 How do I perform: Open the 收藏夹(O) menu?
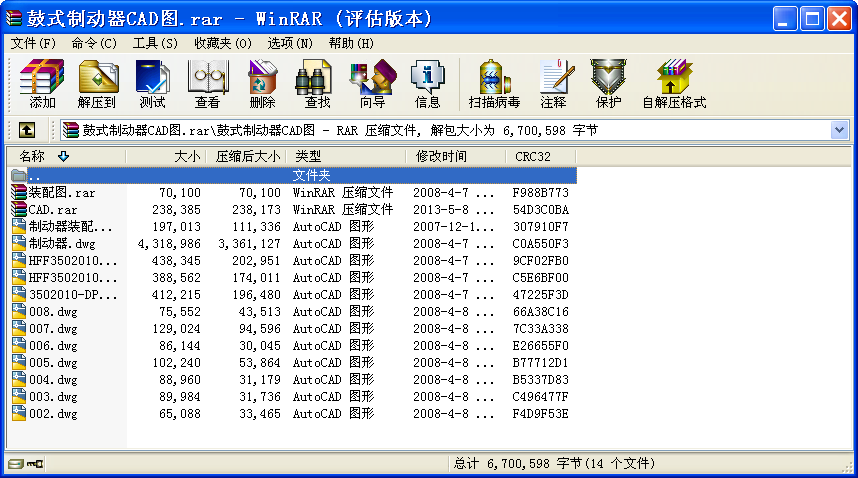222,43
